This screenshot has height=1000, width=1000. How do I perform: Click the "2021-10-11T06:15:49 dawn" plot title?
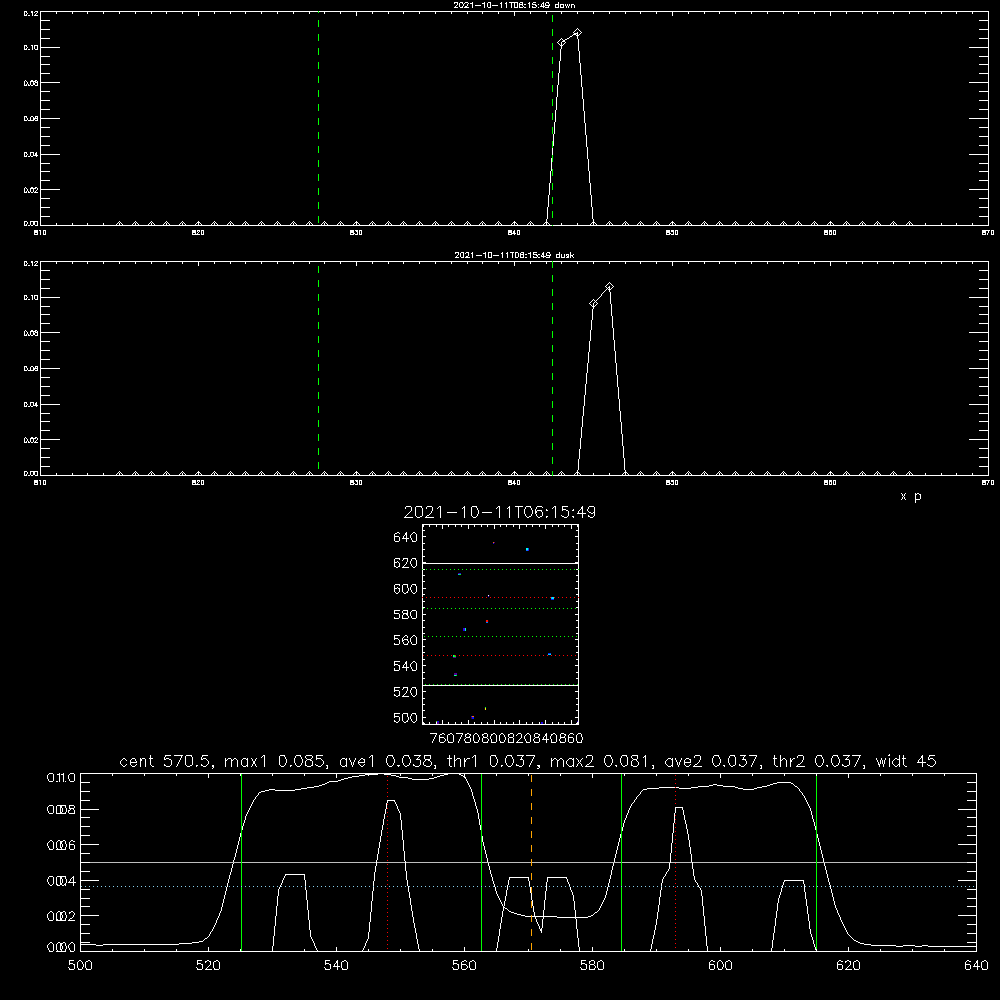[514, 5]
